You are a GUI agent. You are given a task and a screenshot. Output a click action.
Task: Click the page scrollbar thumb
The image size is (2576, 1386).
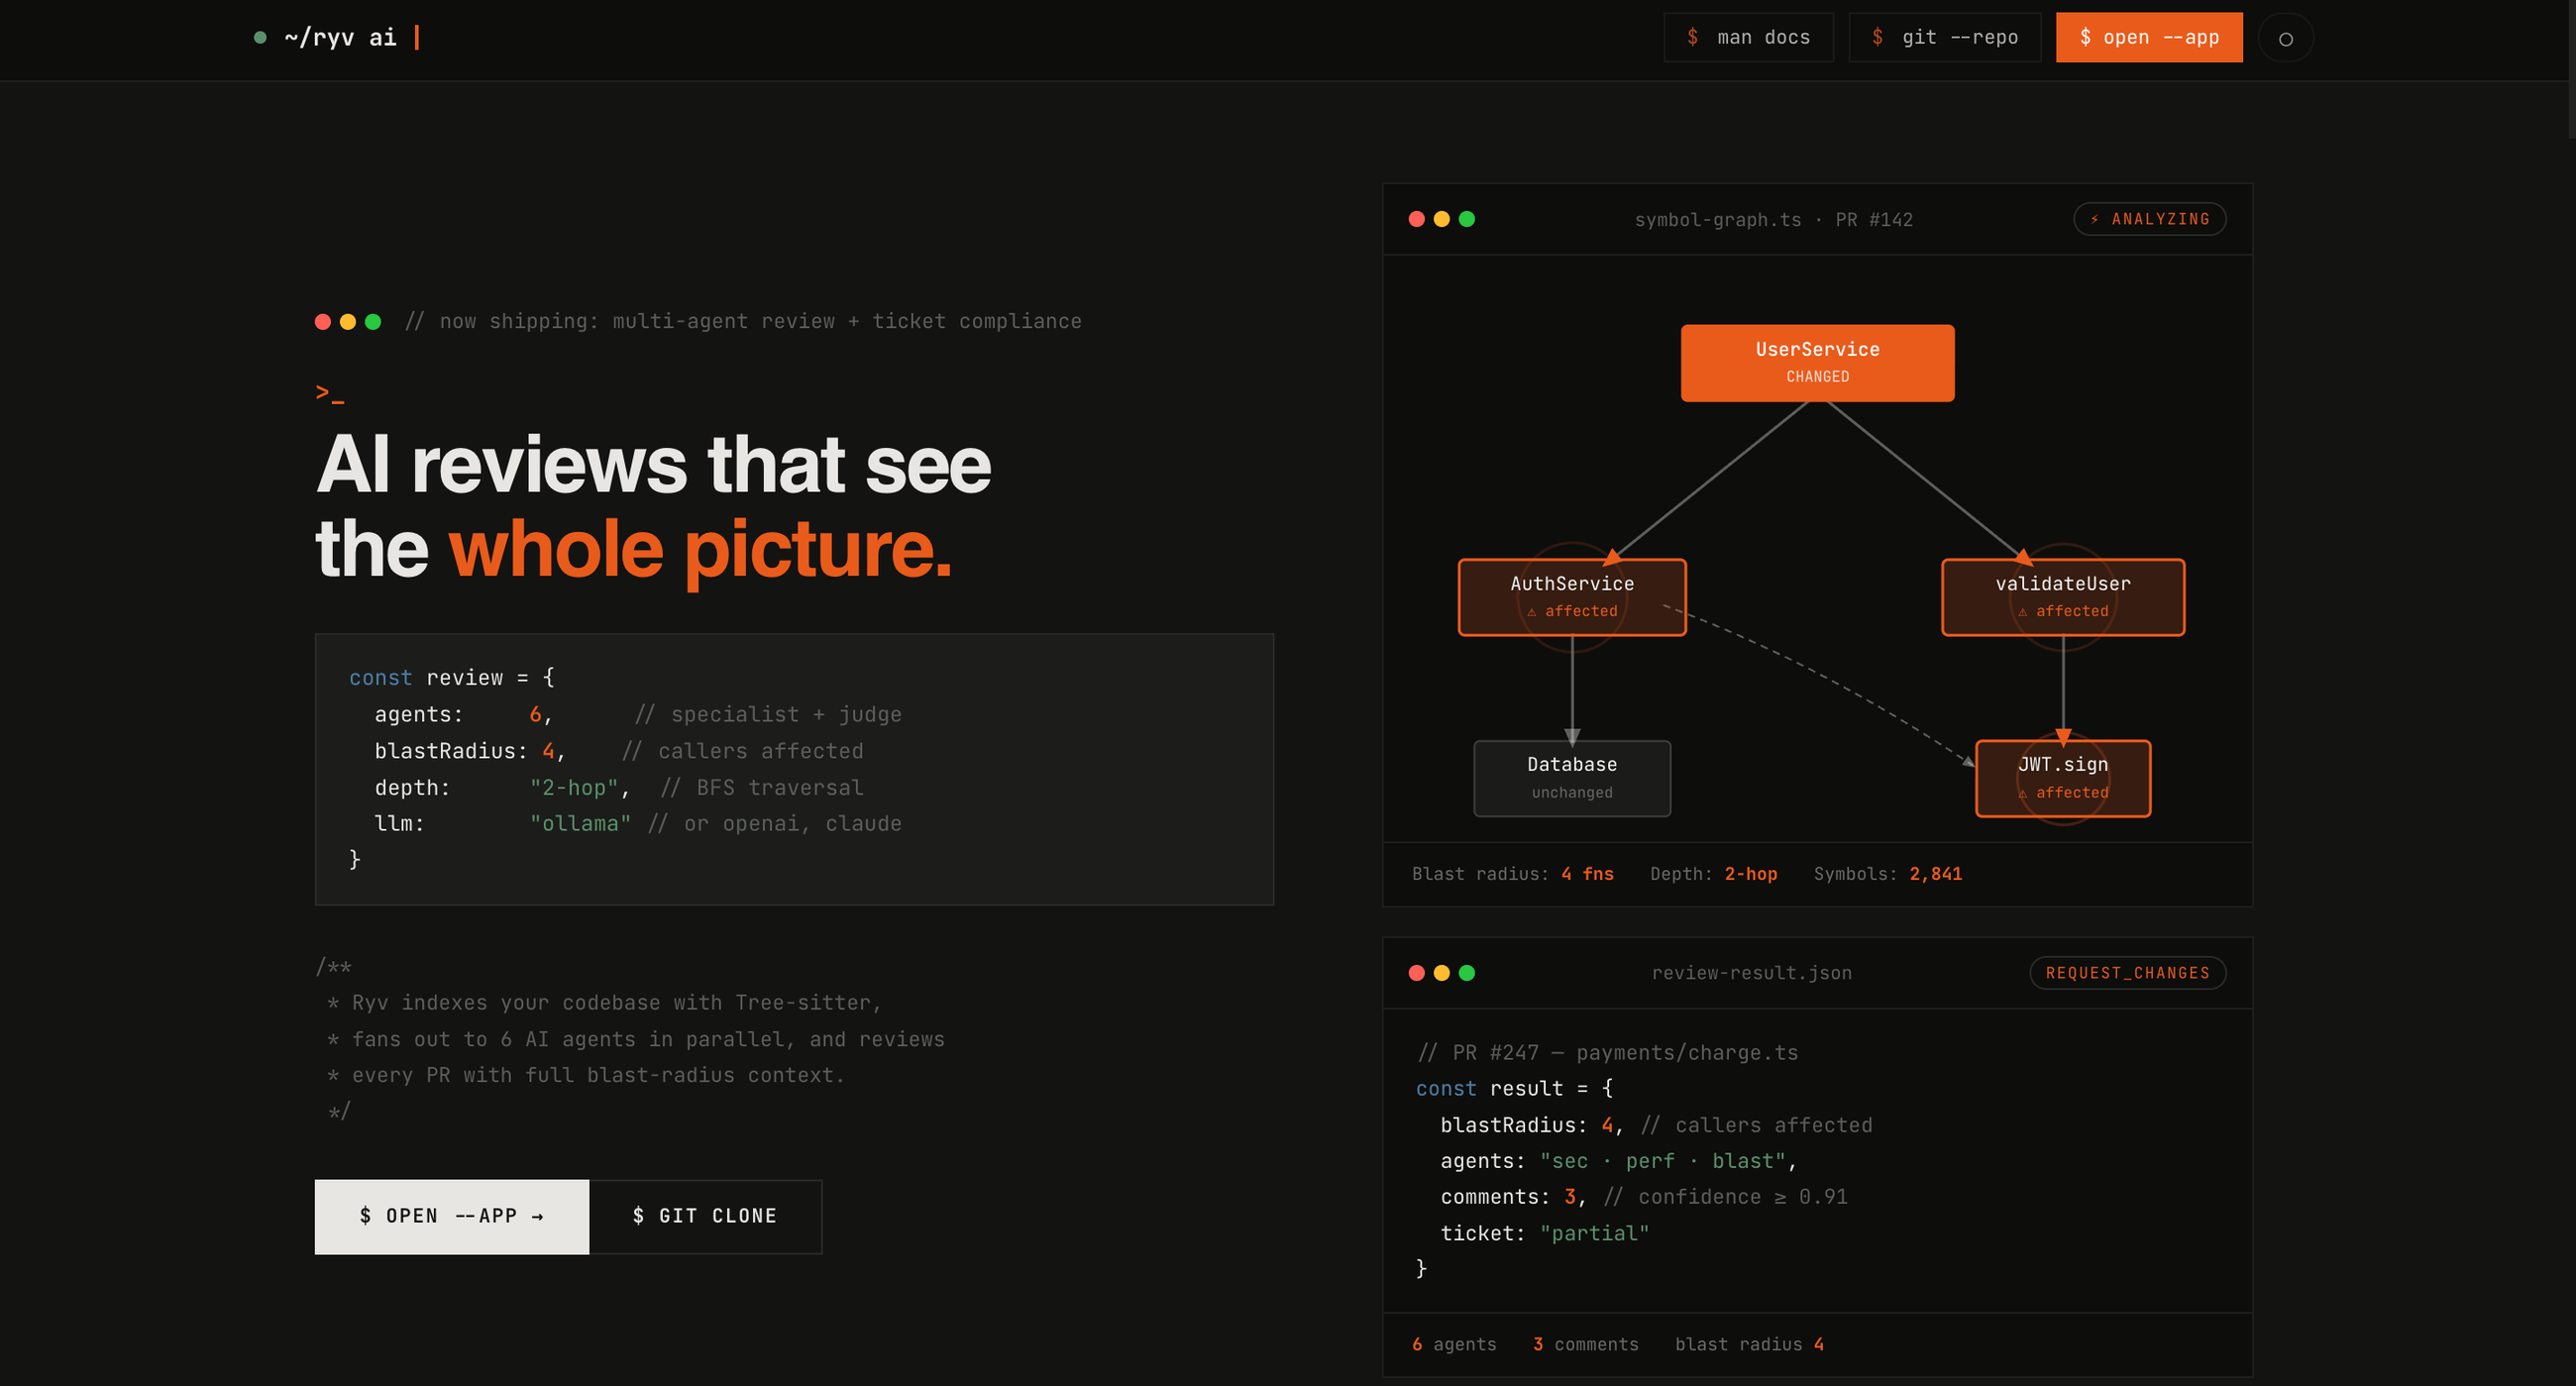(2571, 70)
